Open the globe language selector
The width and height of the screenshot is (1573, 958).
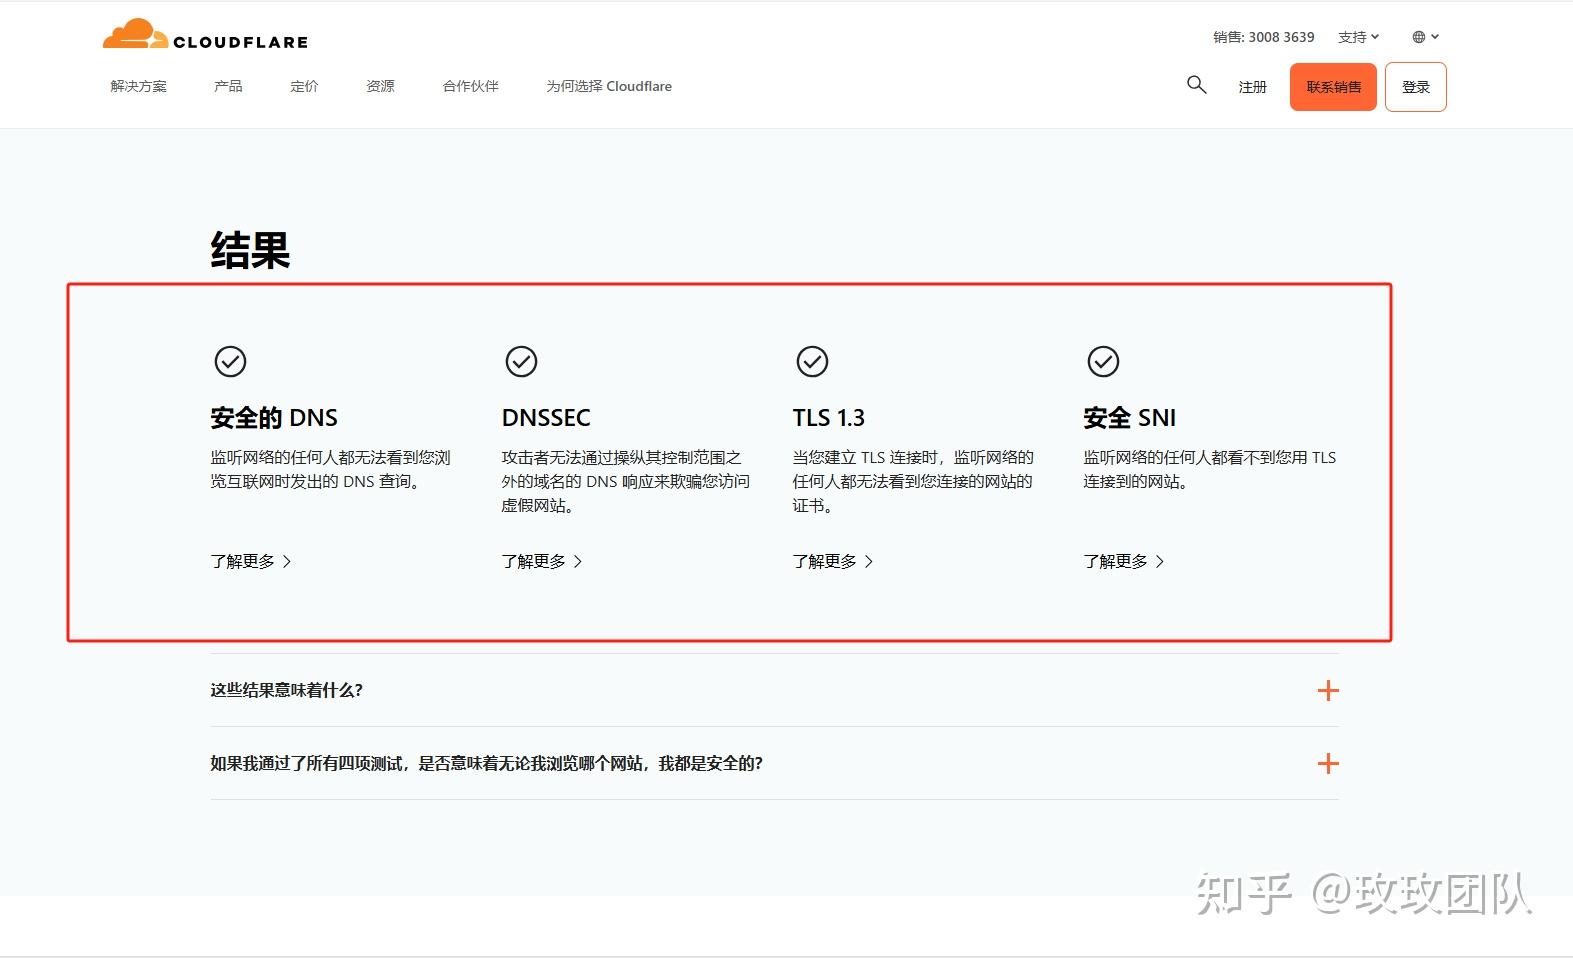[1425, 37]
